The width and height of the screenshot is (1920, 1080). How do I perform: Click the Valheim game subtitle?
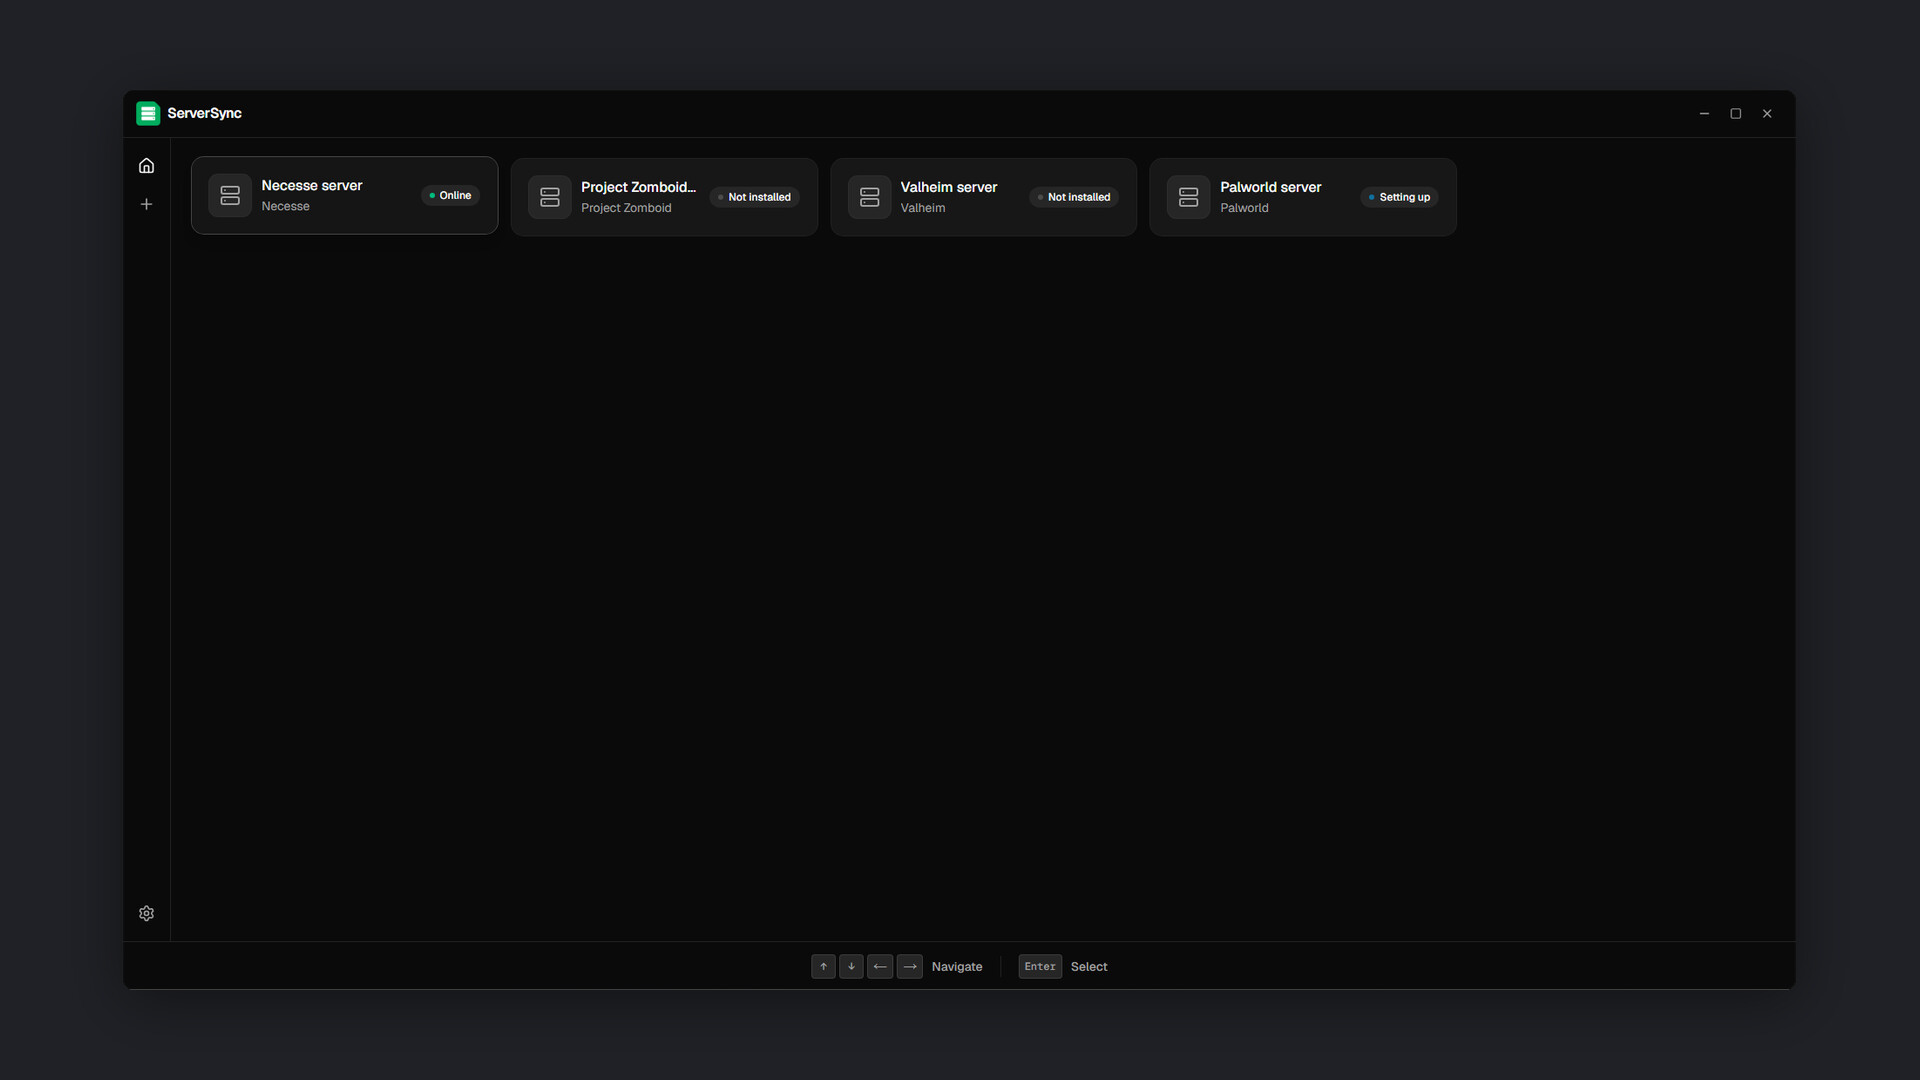[923, 209]
